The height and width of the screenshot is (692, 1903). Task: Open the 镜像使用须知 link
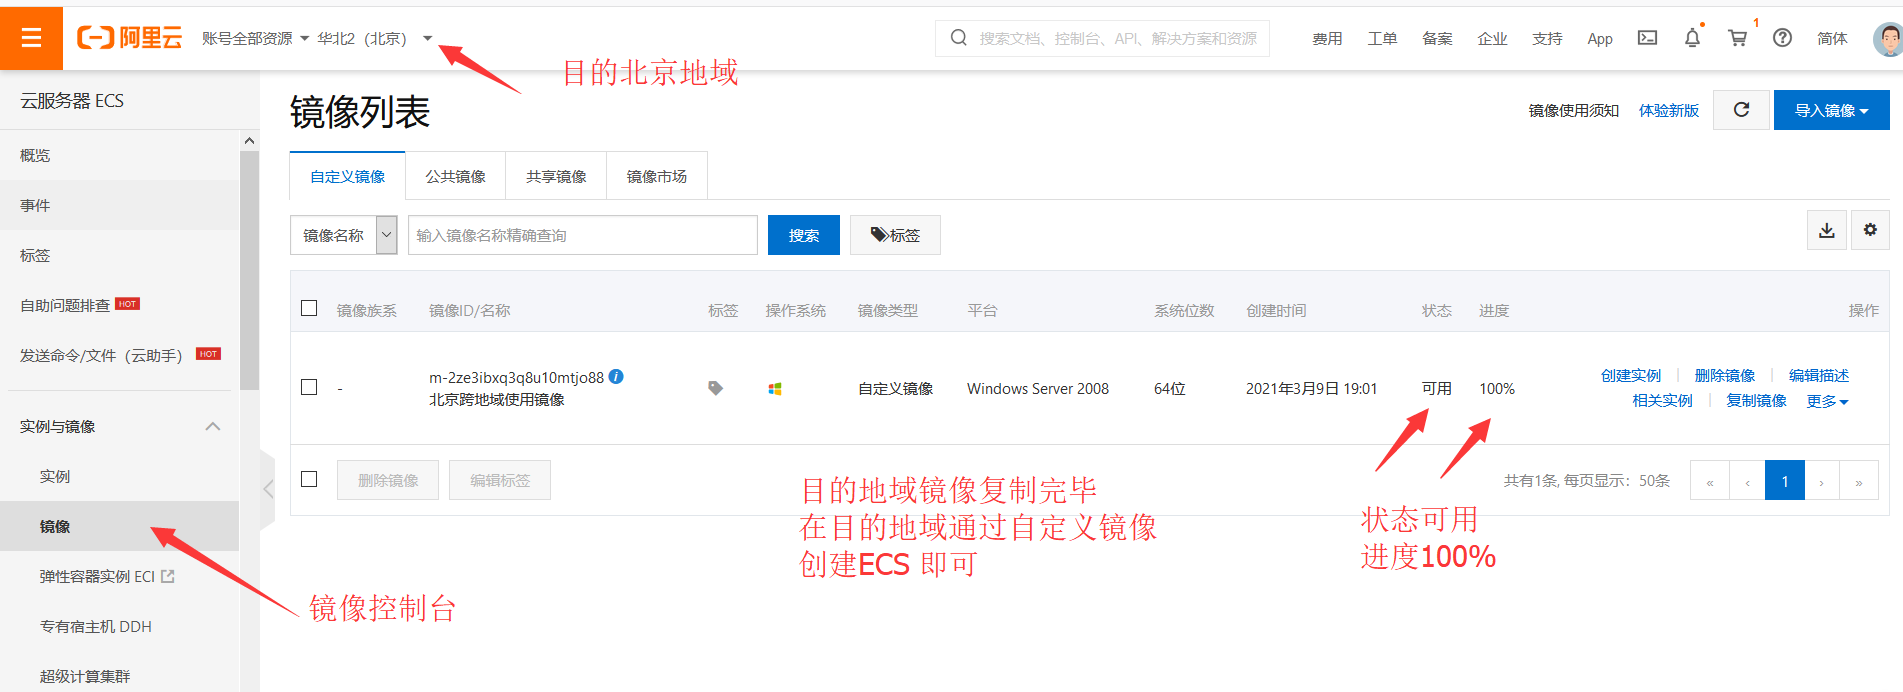(x=1574, y=110)
